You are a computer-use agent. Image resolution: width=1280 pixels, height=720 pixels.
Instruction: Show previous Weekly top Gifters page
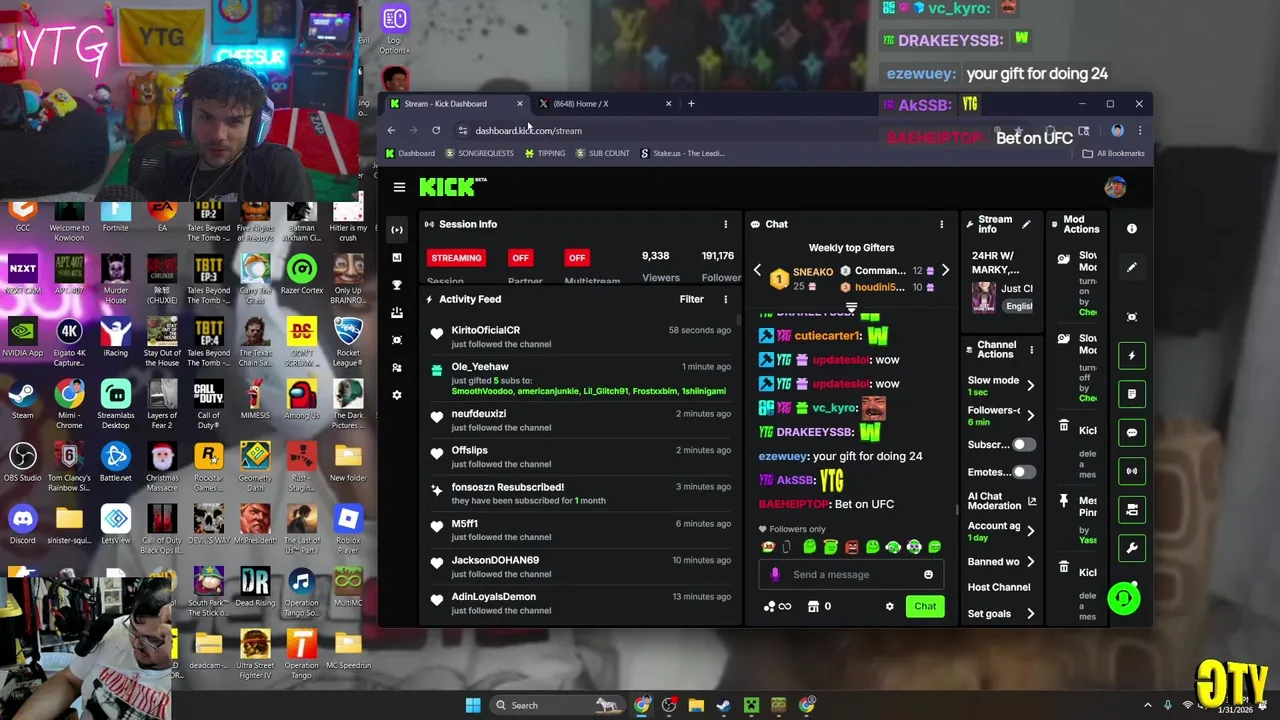click(757, 270)
